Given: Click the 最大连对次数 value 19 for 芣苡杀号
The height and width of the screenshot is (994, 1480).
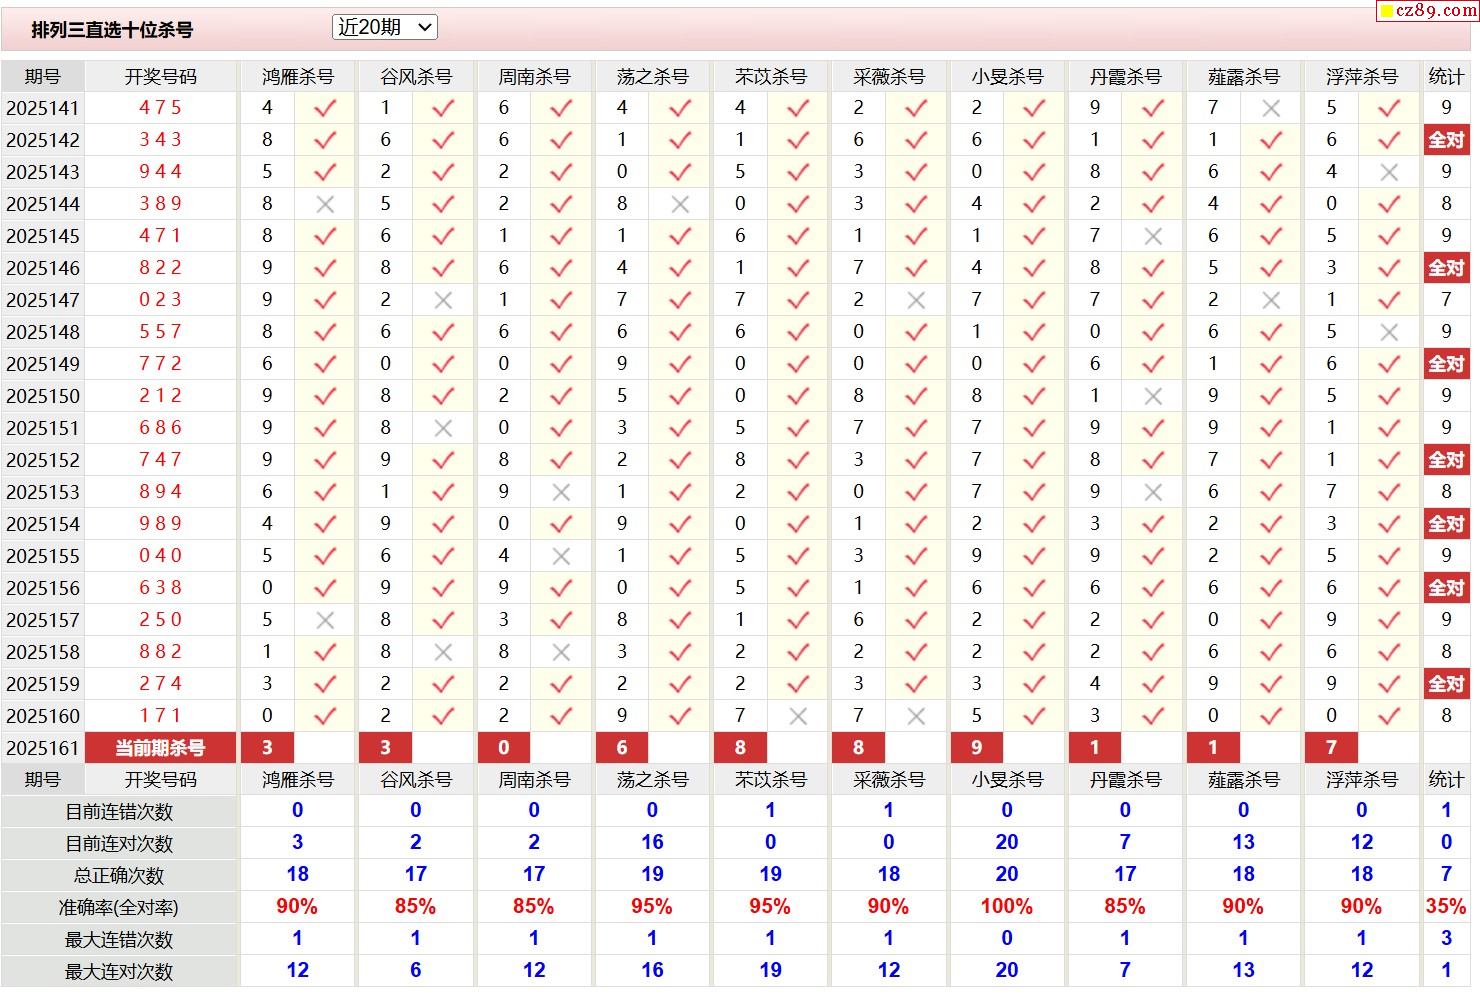Looking at the screenshot, I should (x=770, y=971).
